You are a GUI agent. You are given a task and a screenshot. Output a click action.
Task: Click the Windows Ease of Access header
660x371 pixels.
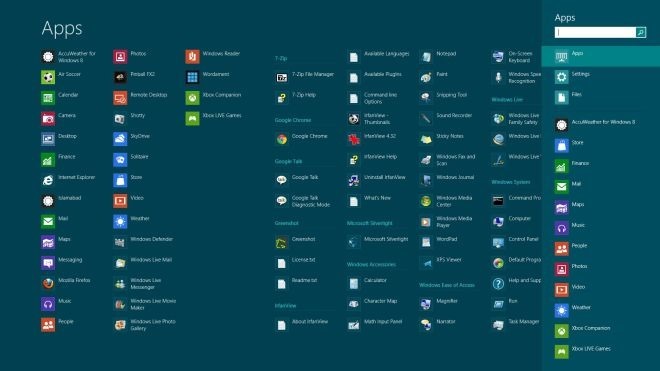click(447, 285)
